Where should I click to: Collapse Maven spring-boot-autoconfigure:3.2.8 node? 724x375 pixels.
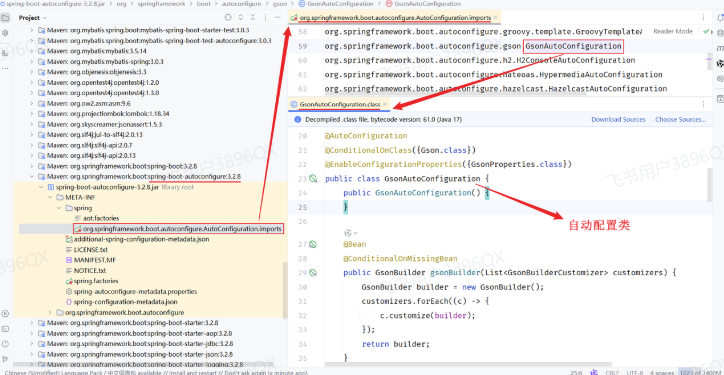[32, 176]
